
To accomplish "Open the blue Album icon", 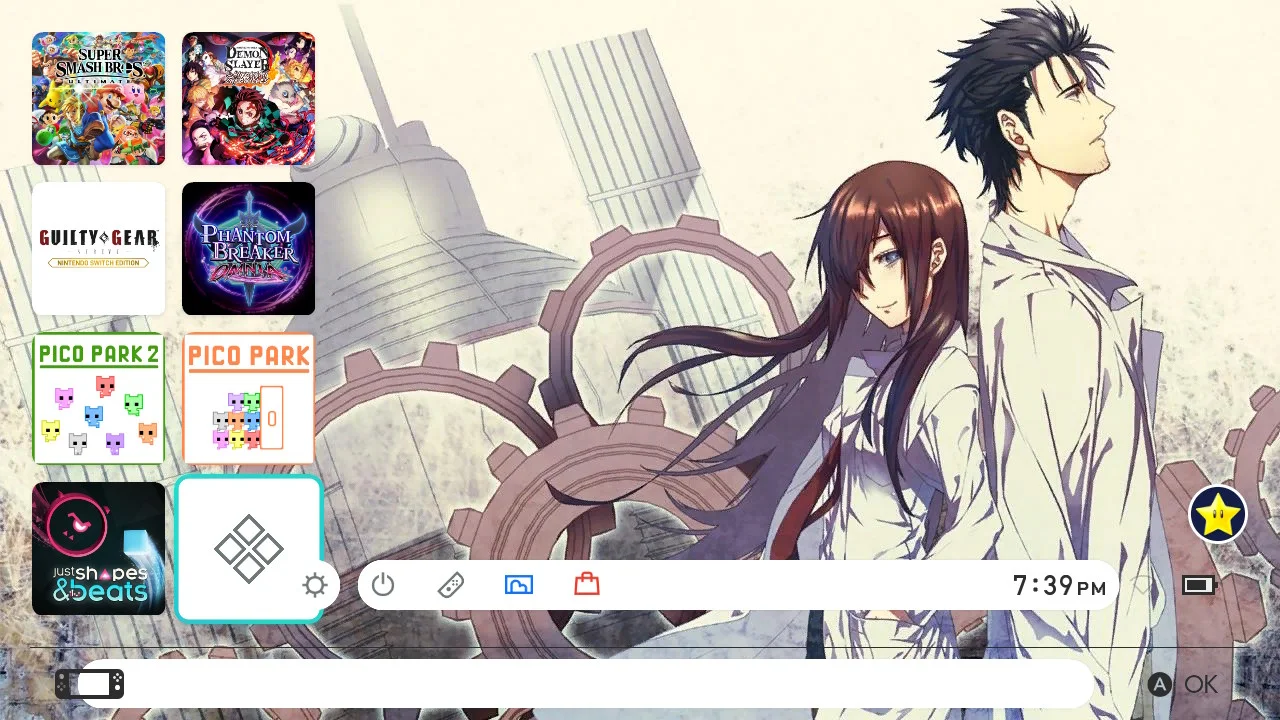I will click(519, 585).
